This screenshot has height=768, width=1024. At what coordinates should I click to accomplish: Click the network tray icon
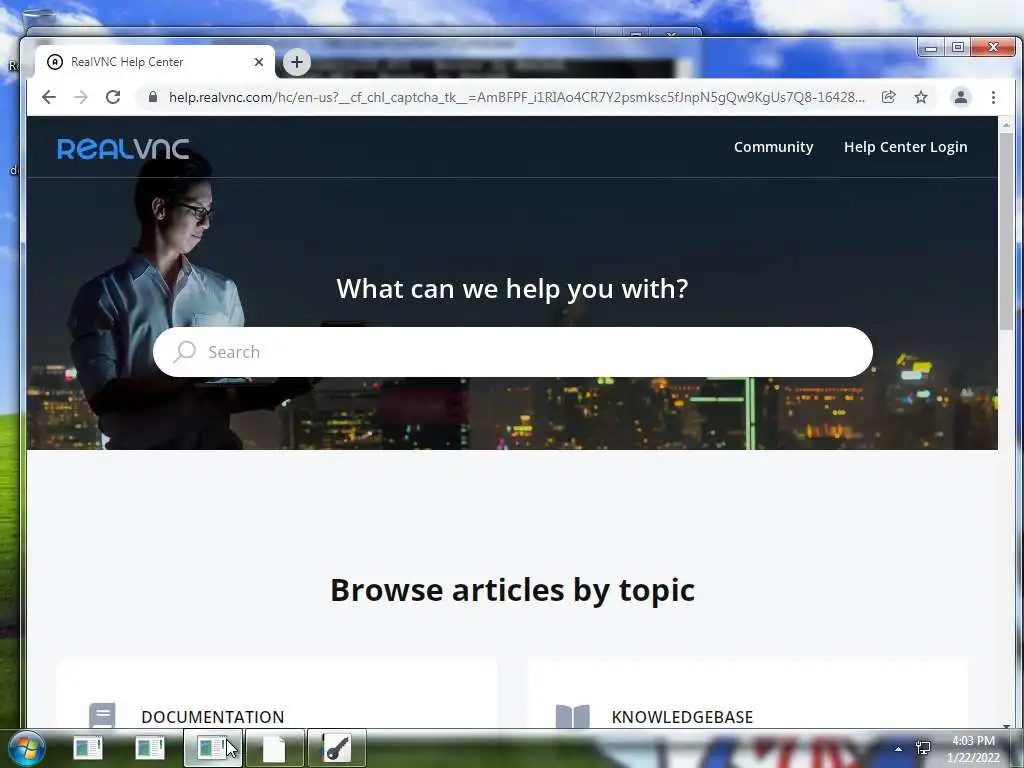click(923, 748)
